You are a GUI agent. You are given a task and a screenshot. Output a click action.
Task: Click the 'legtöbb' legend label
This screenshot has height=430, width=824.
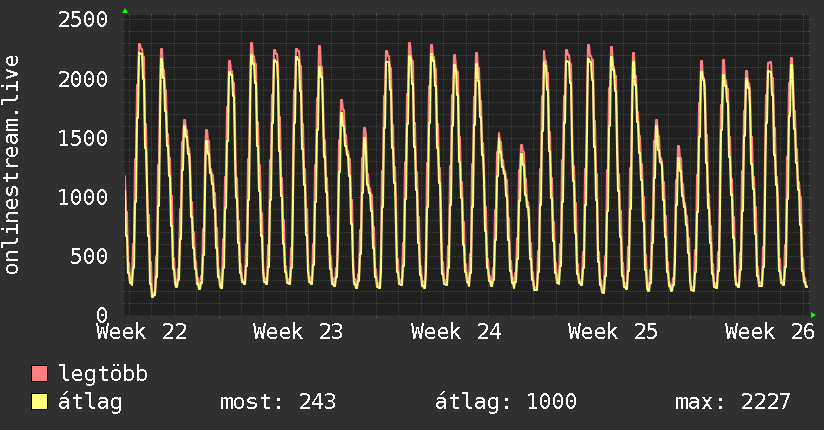(x=103, y=373)
